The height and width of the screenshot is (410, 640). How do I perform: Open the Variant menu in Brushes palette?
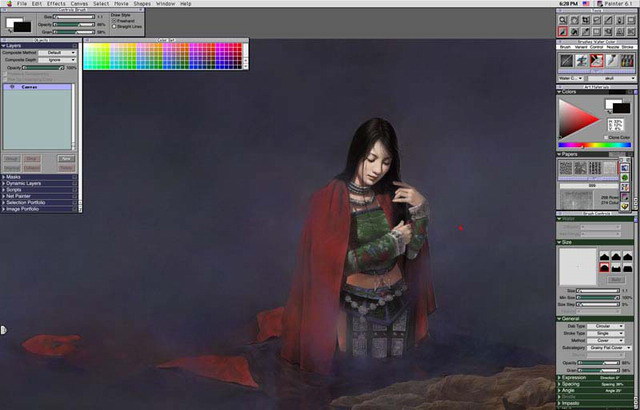(x=581, y=47)
